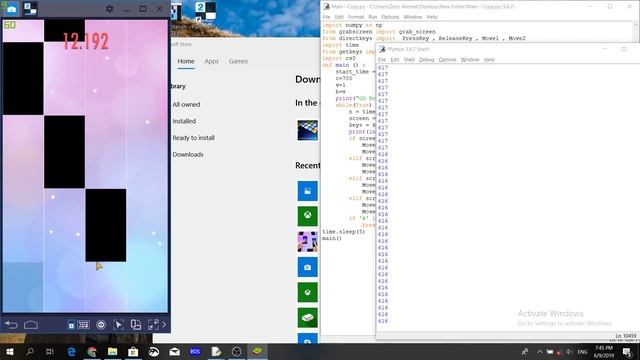640x360 pixels.
Task: Open Mail app from taskbar
Action: (174, 351)
